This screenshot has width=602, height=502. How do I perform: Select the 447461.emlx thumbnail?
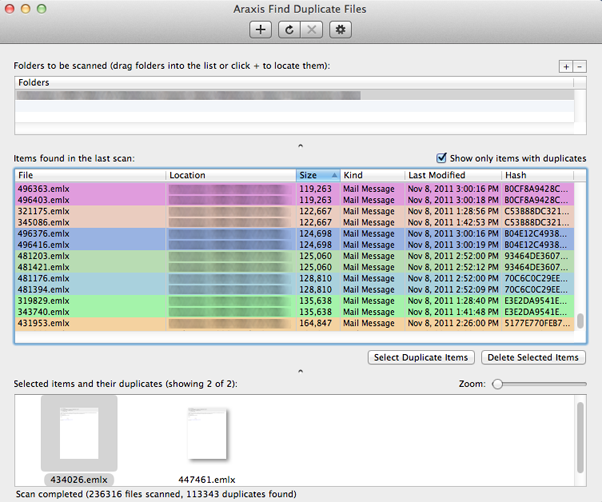click(x=207, y=434)
